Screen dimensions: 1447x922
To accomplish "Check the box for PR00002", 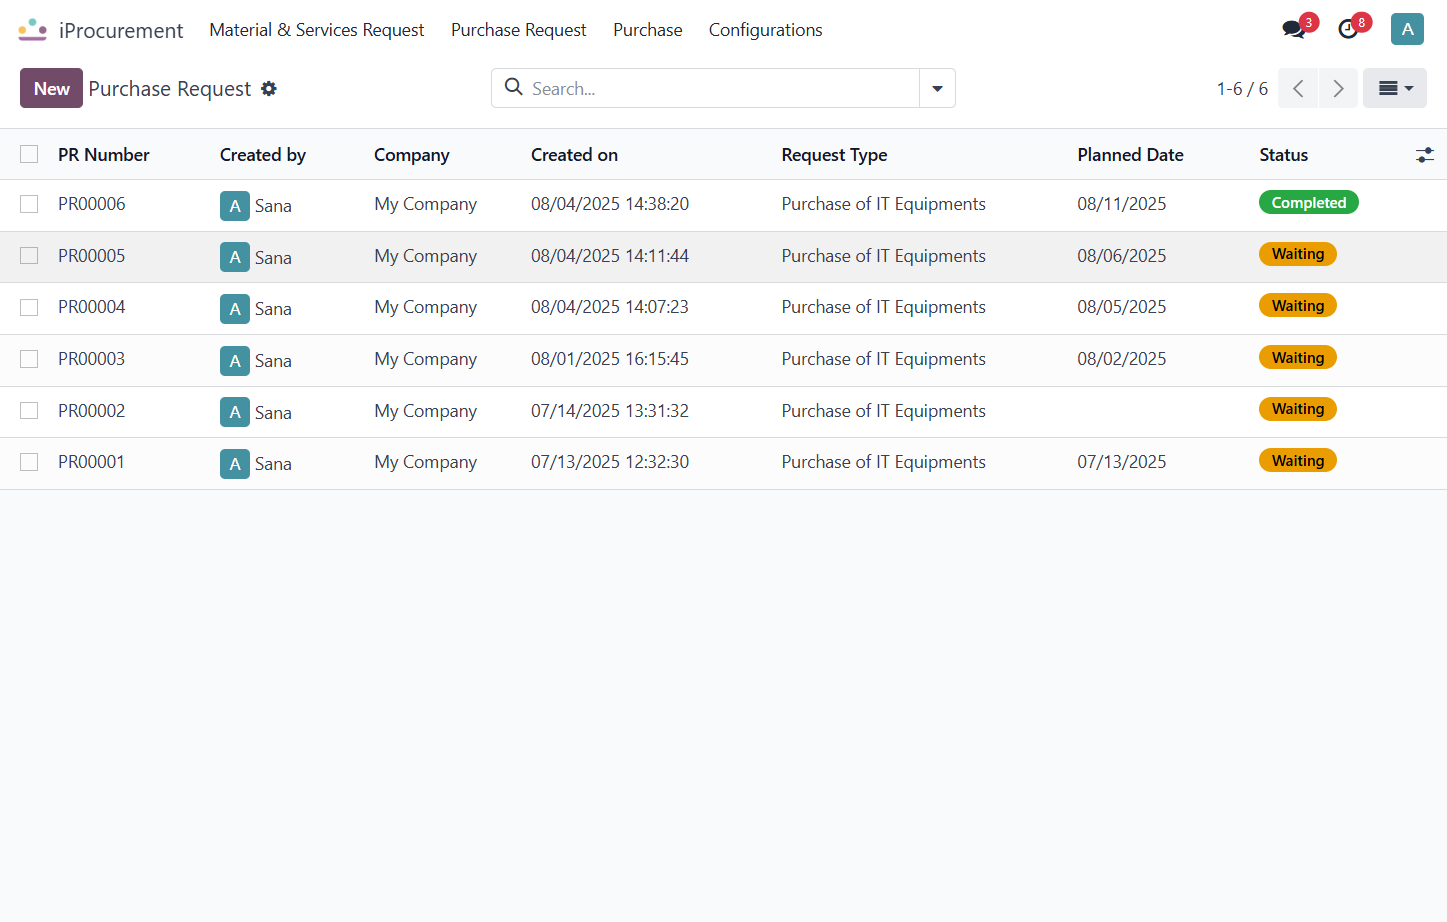I will click(29, 411).
